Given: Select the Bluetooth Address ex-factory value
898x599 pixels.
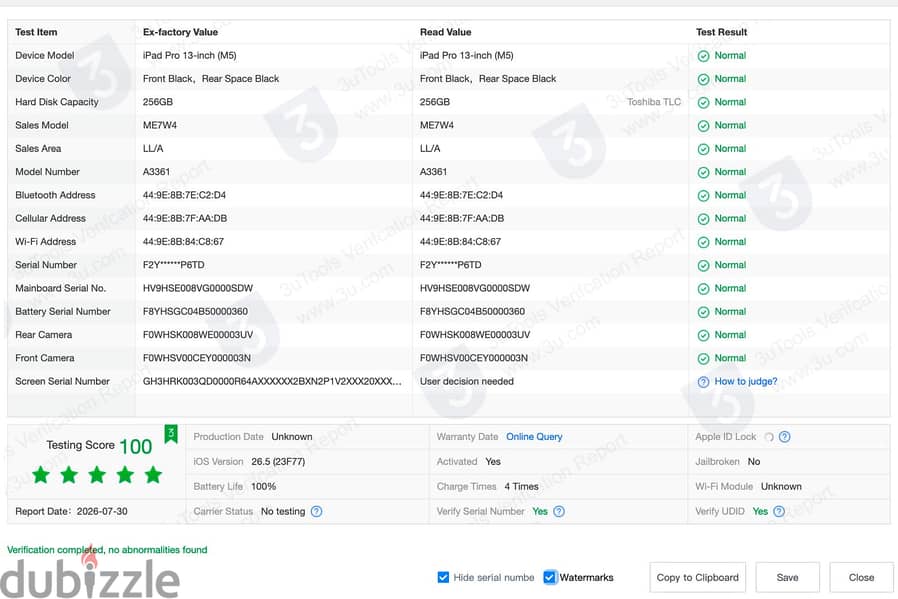Looking at the screenshot, I should pos(184,195).
